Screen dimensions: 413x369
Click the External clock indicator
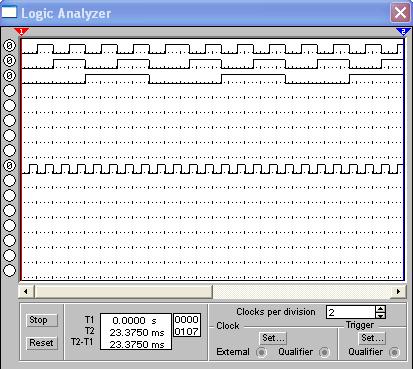pos(262,352)
